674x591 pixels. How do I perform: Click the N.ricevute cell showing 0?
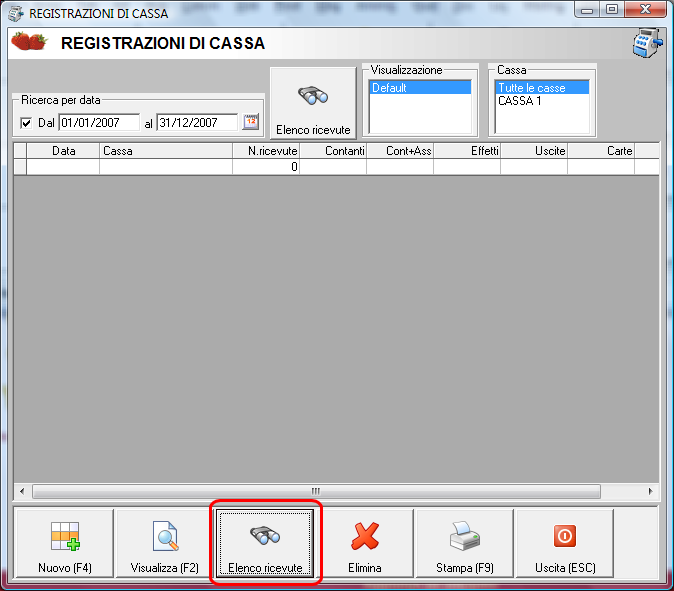(x=266, y=167)
